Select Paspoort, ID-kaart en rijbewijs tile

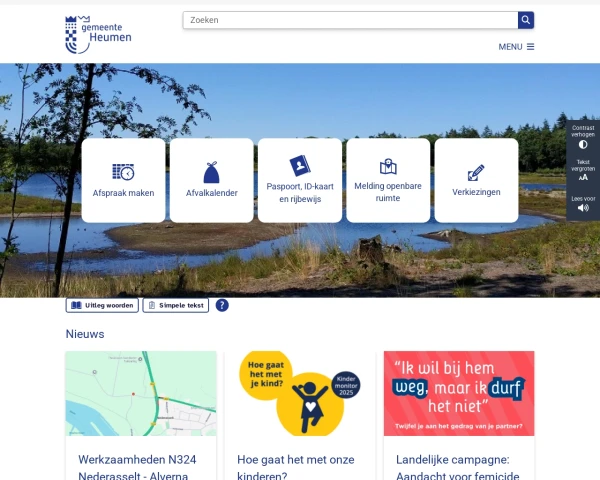click(300, 180)
